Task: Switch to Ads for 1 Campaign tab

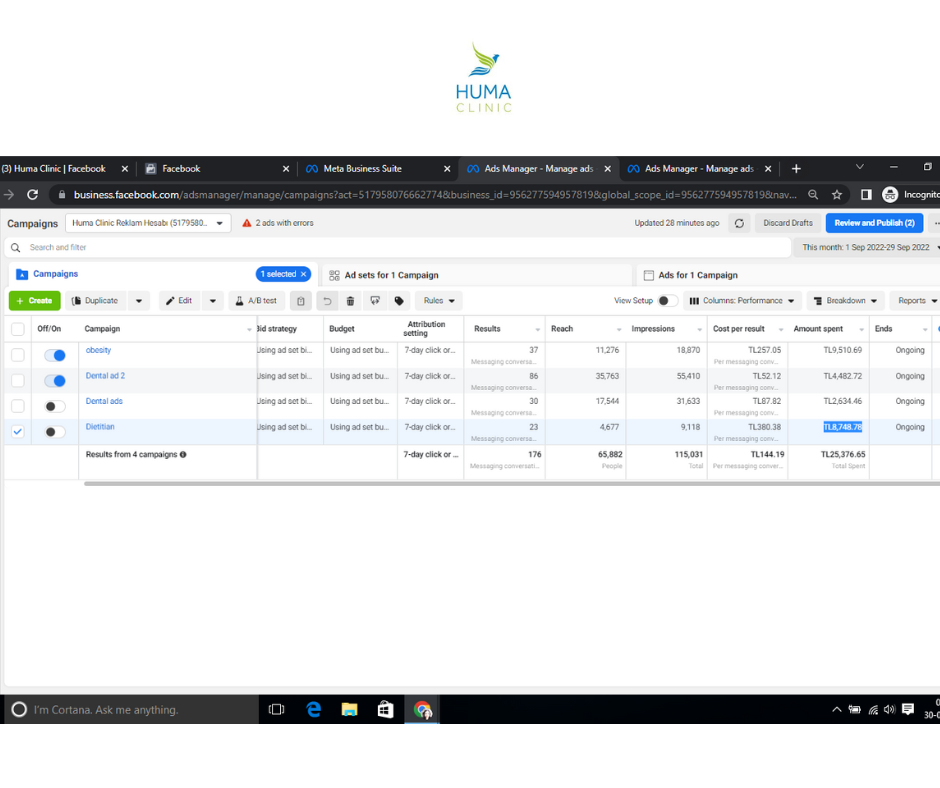Action: [698, 275]
